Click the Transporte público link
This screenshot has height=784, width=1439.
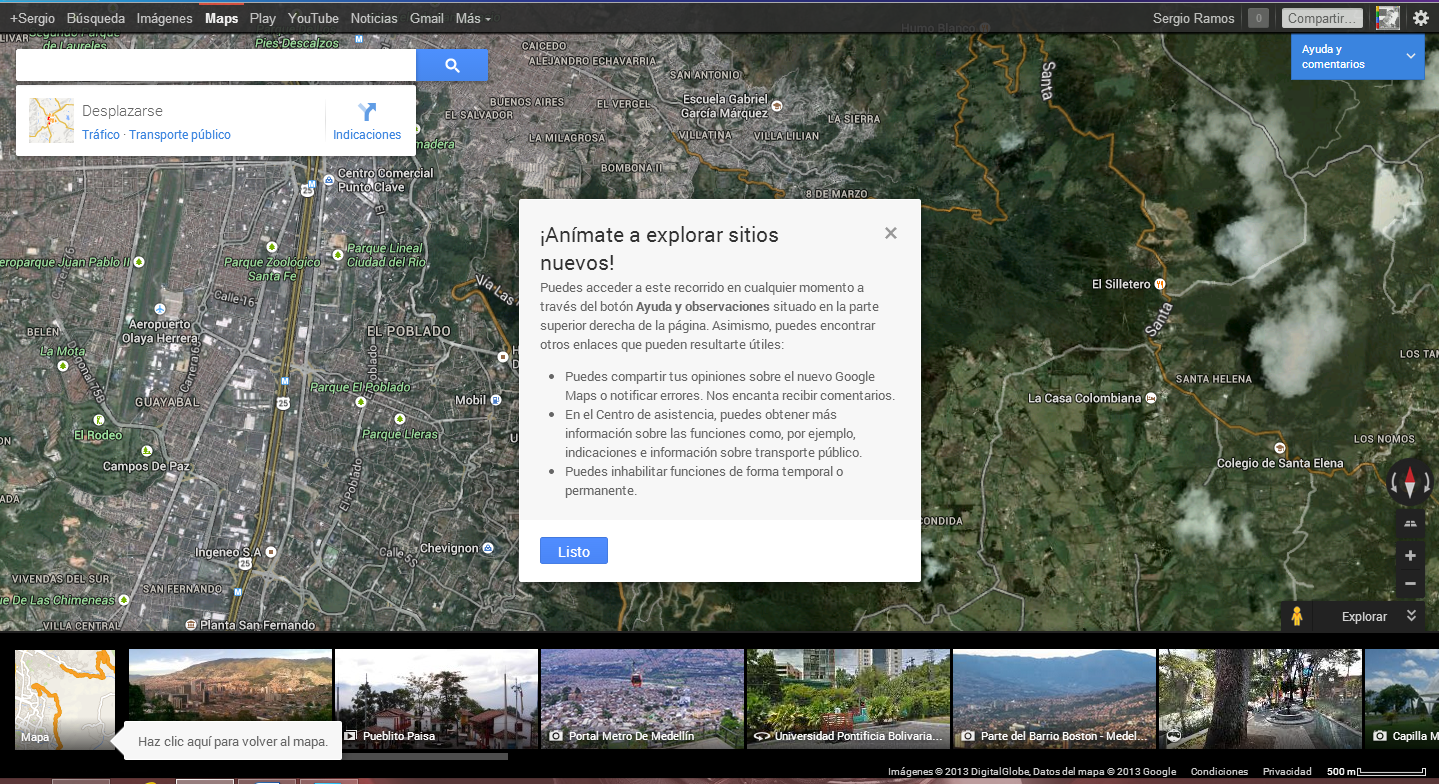(x=180, y=135)
